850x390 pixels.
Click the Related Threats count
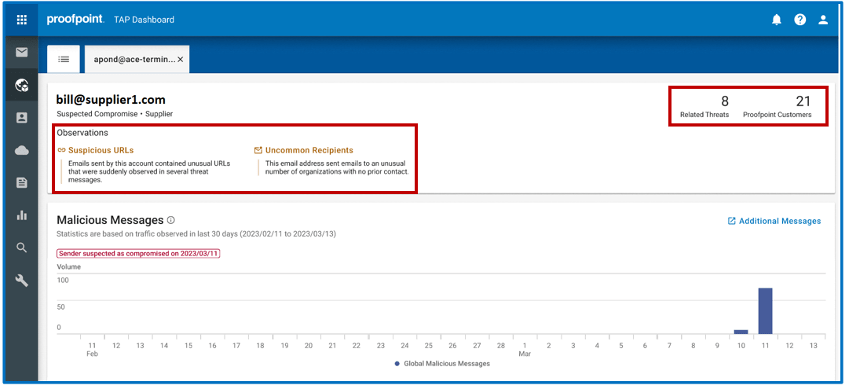coord(725,101)
